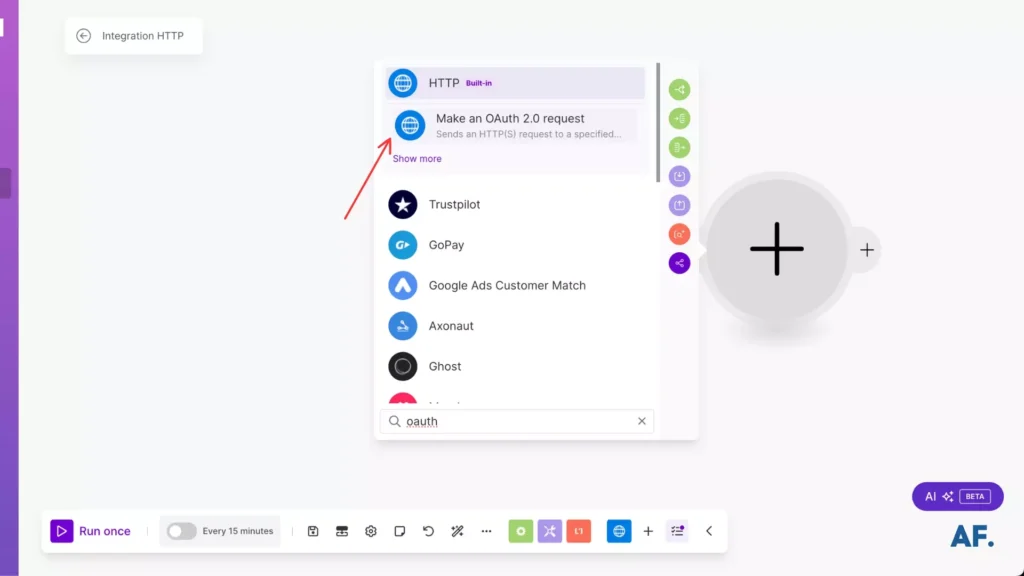Open the checklist icon in the toolbar
Viewport: 1024px width, 576px height.
pos(677,531)
